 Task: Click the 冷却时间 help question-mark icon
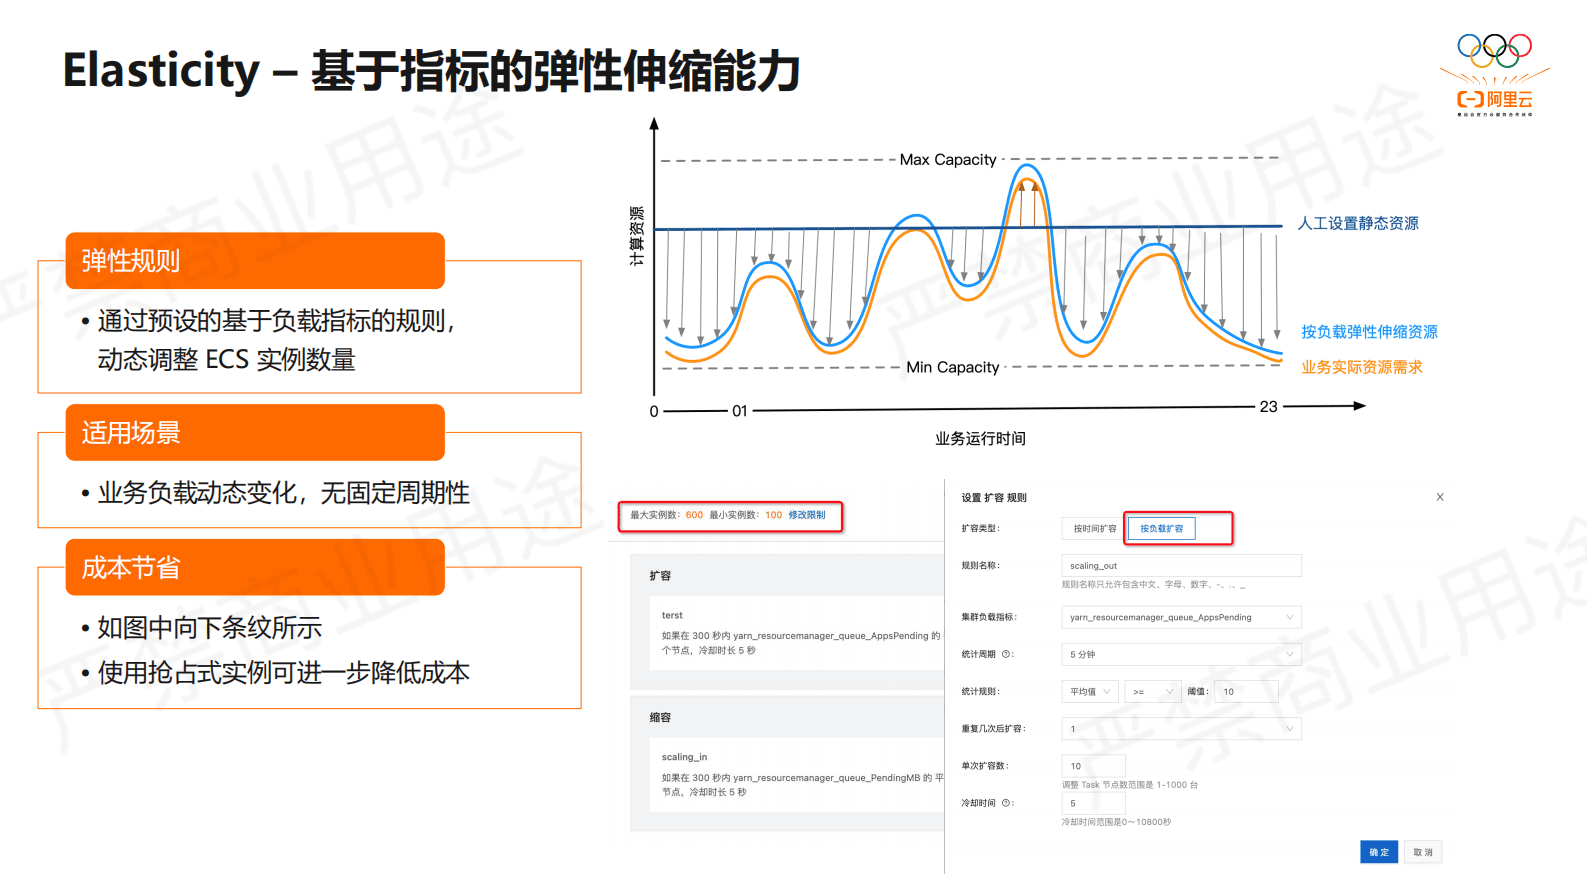click(x=1006, y=803)
